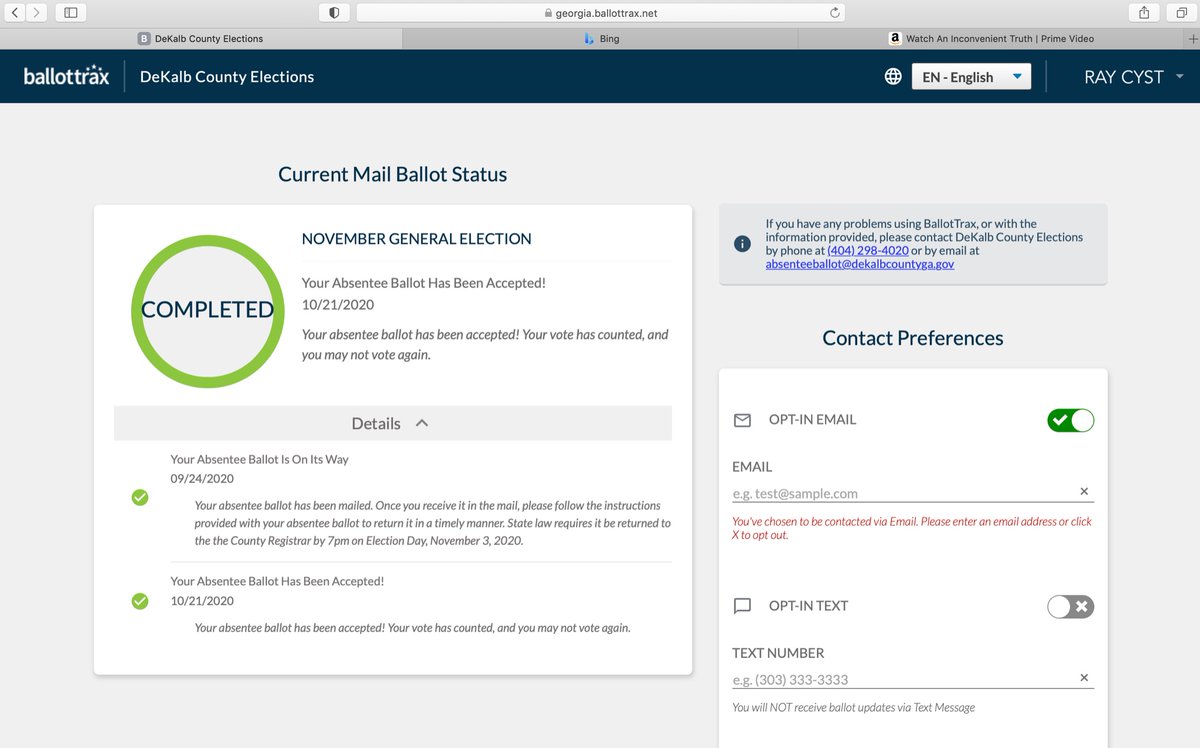Click the green check for Ballot On Its Way
The image size is (1200, 748).
click(140, 497)
